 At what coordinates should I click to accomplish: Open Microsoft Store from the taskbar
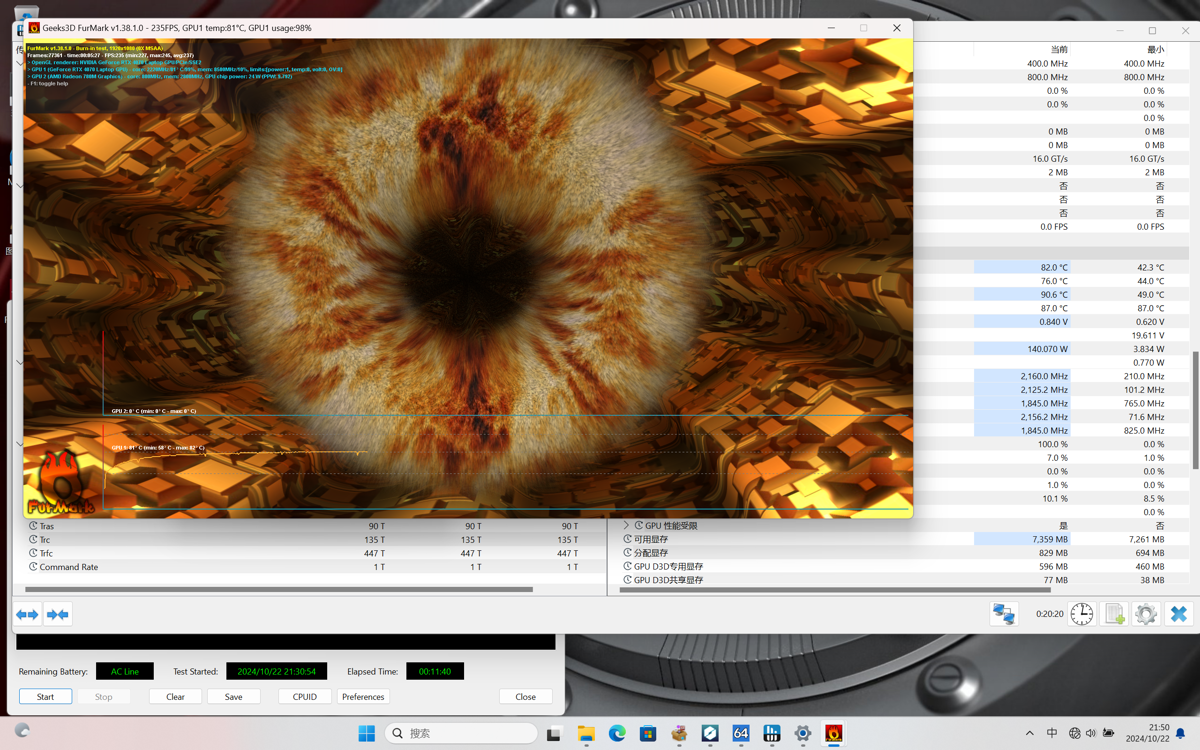click(x=648, y=733)
